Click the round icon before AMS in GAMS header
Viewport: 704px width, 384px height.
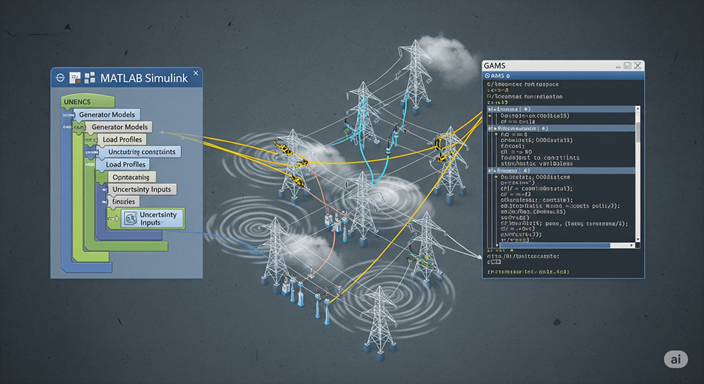coord(488,76)
